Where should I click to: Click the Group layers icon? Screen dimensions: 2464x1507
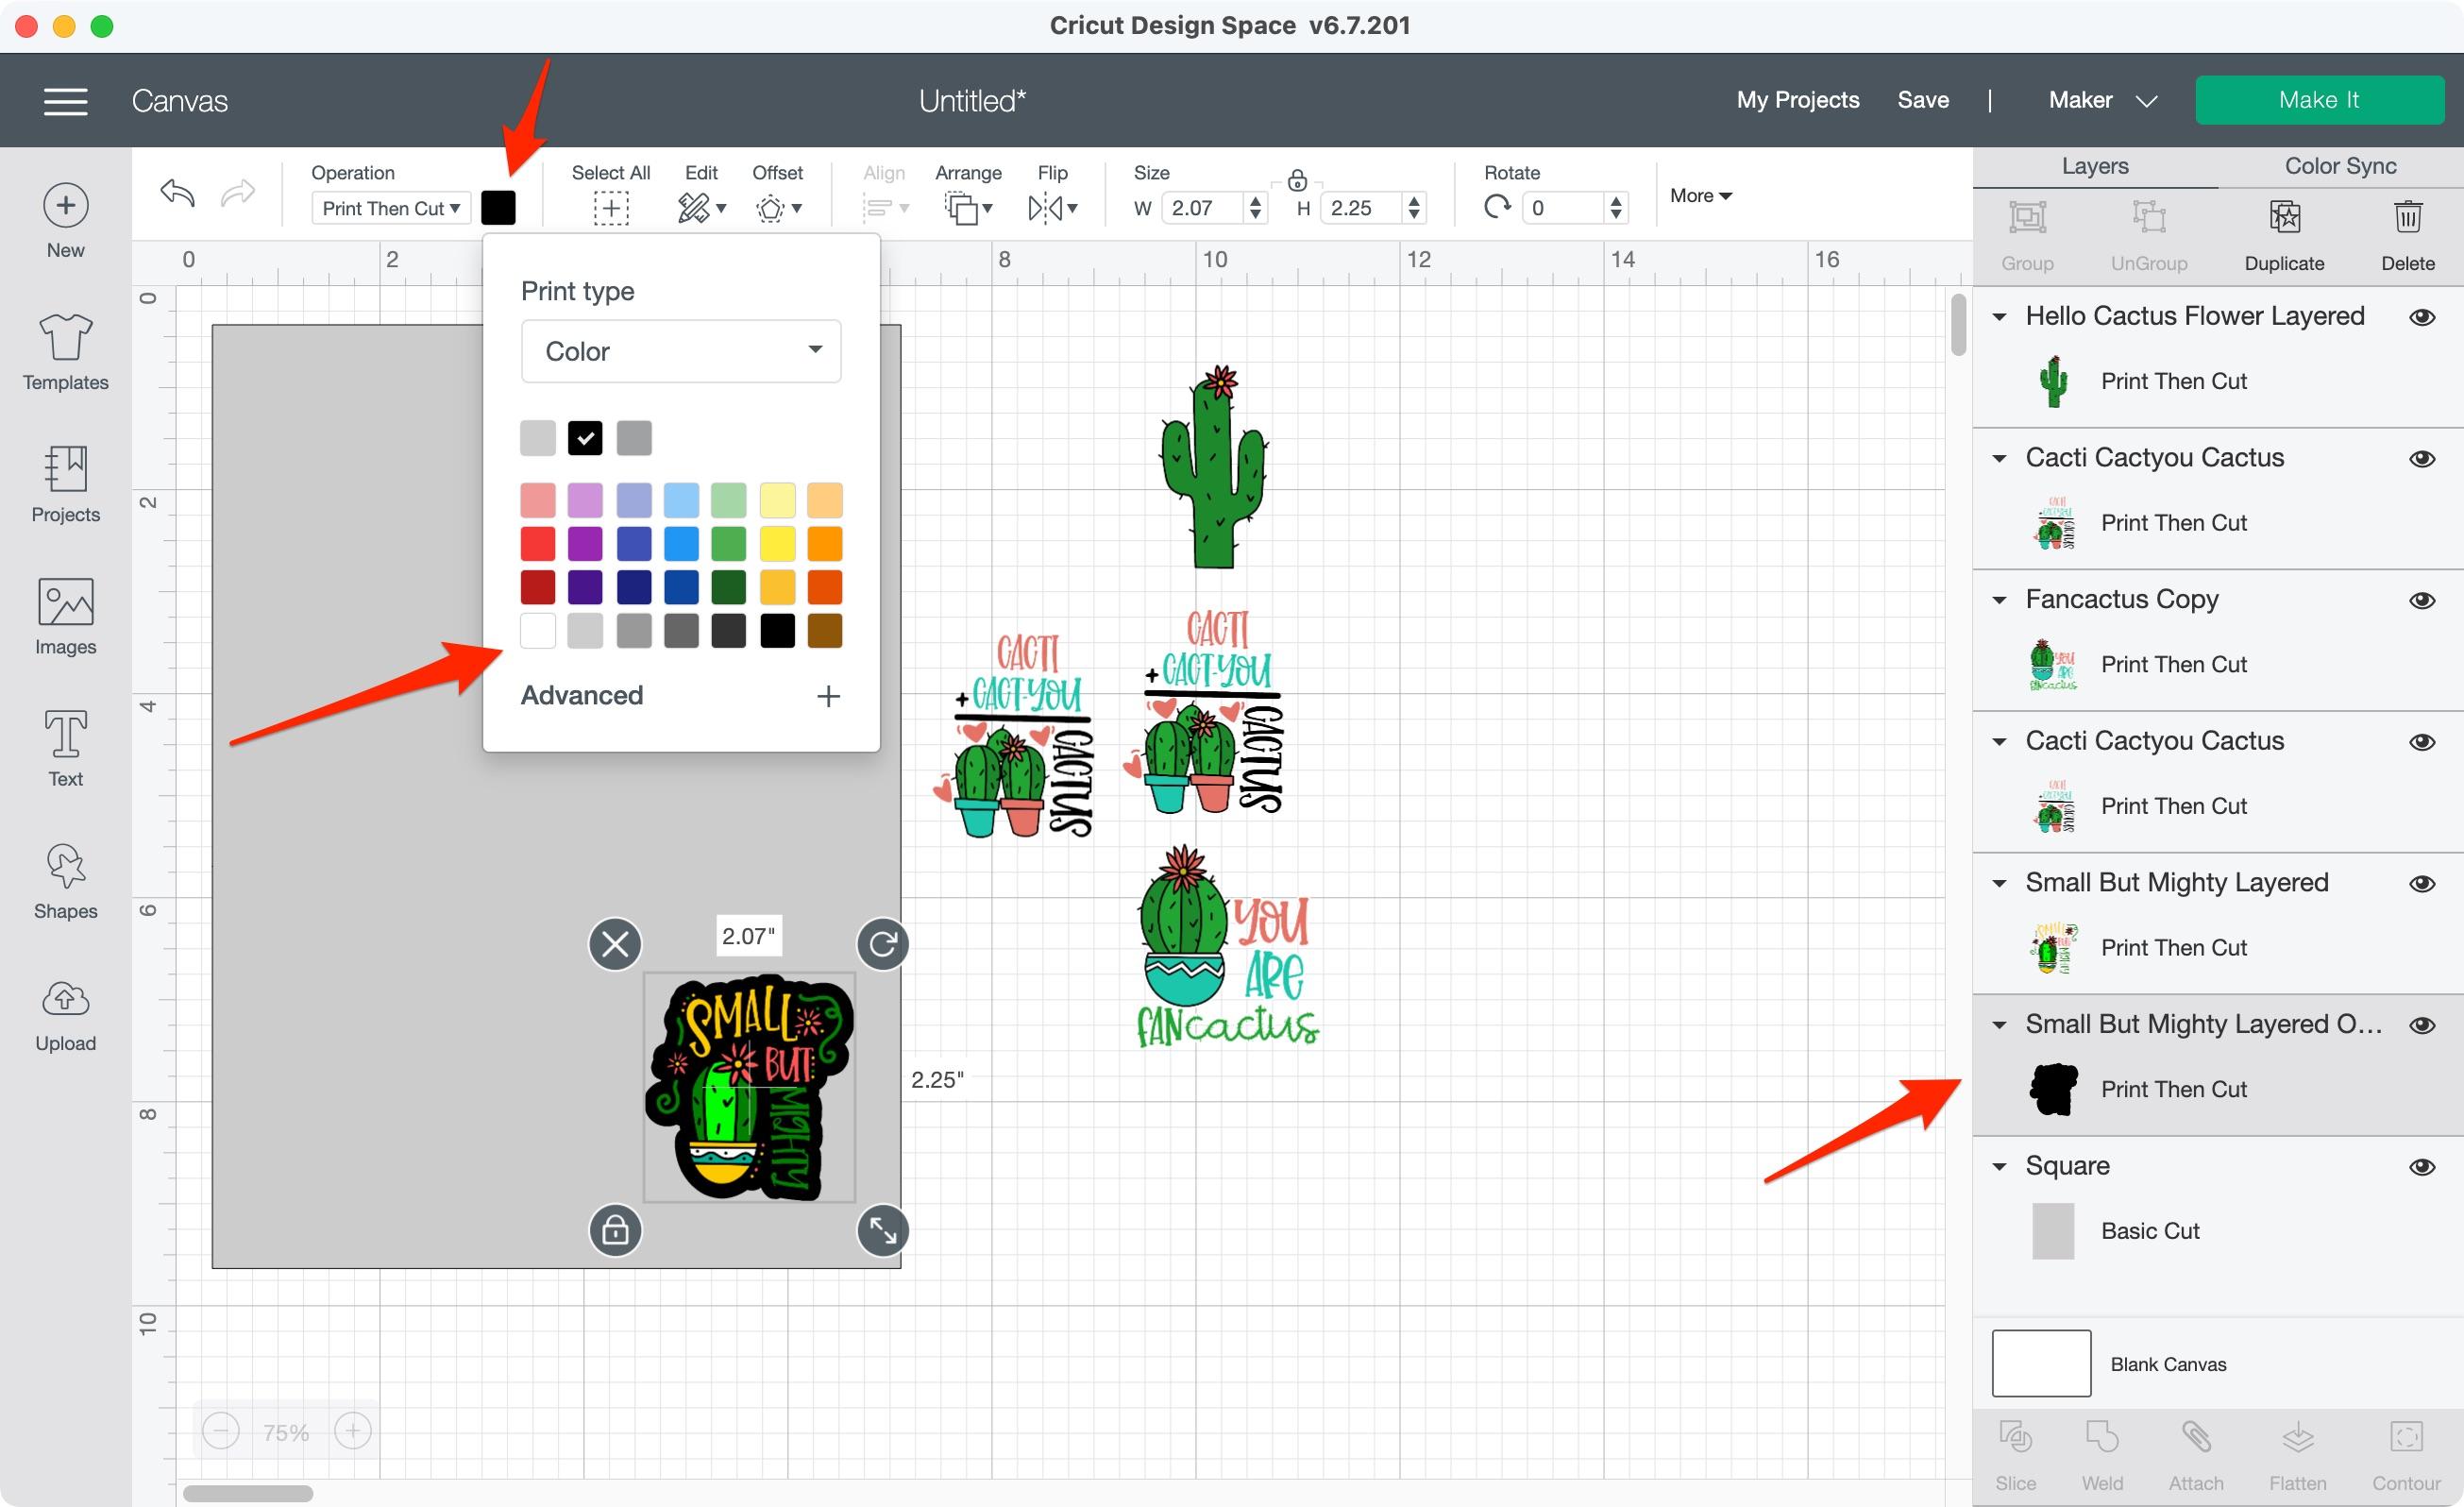(x=2027, y=217)
